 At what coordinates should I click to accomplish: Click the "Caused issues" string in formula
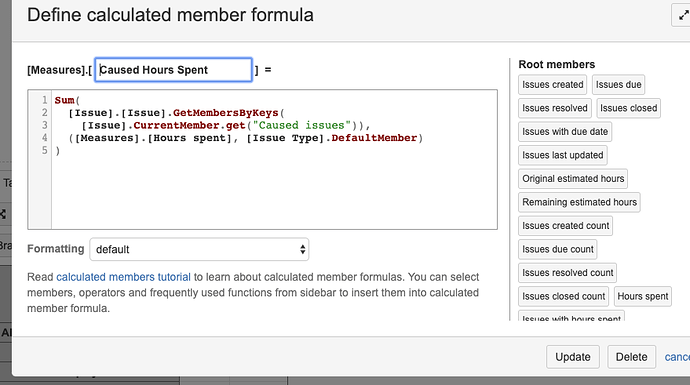(x=301, y=125)
